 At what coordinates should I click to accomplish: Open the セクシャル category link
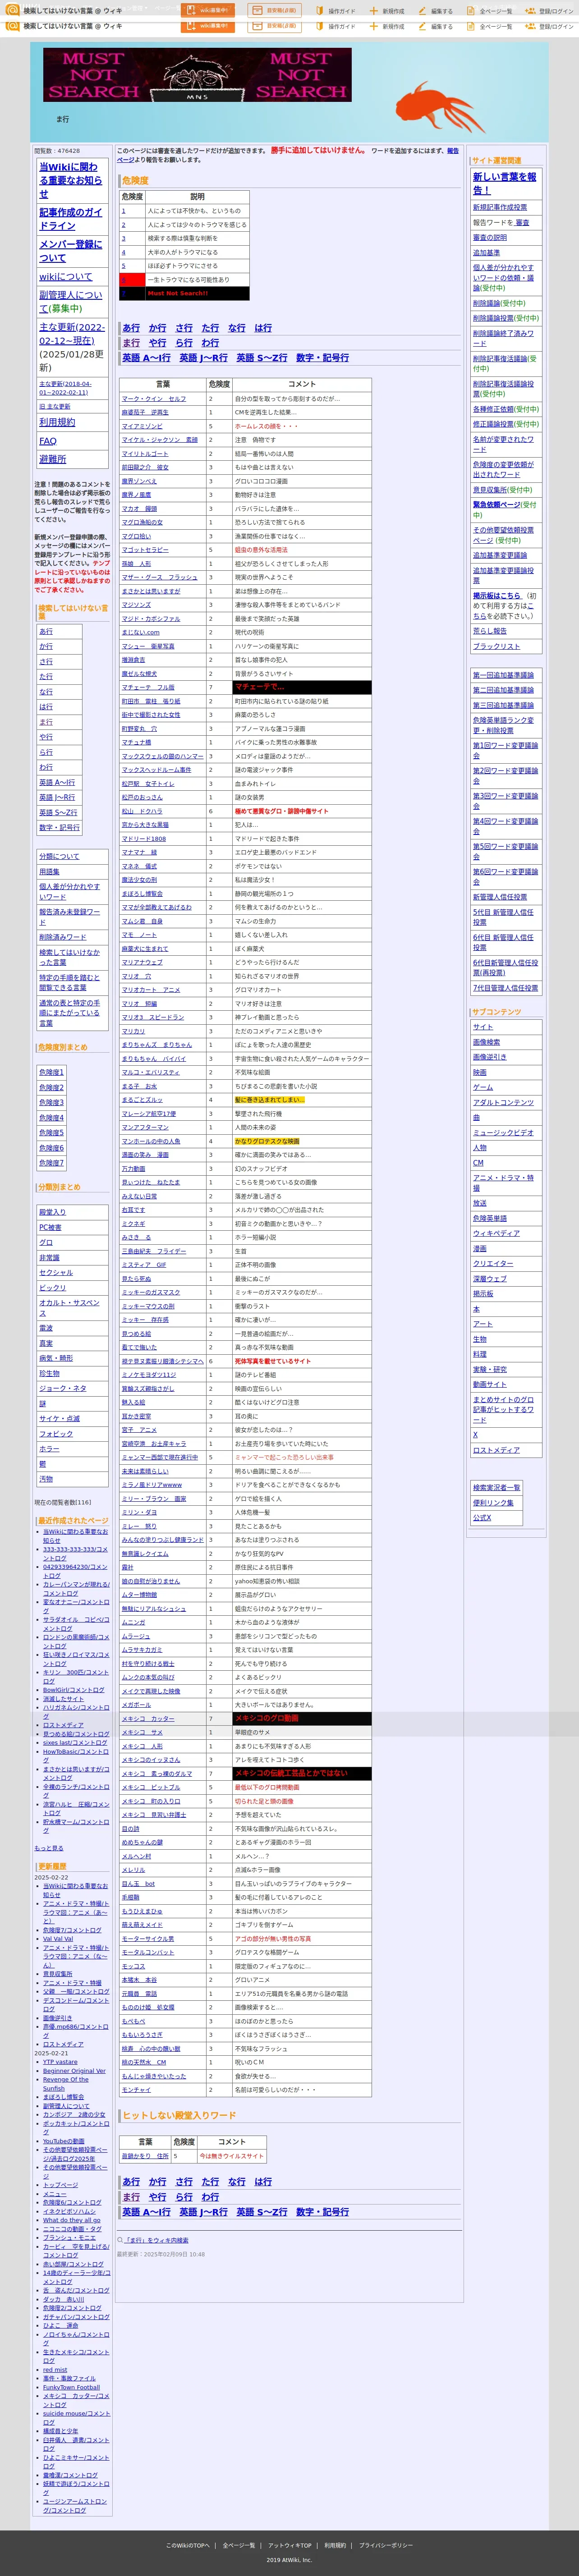pos(56,1273)
